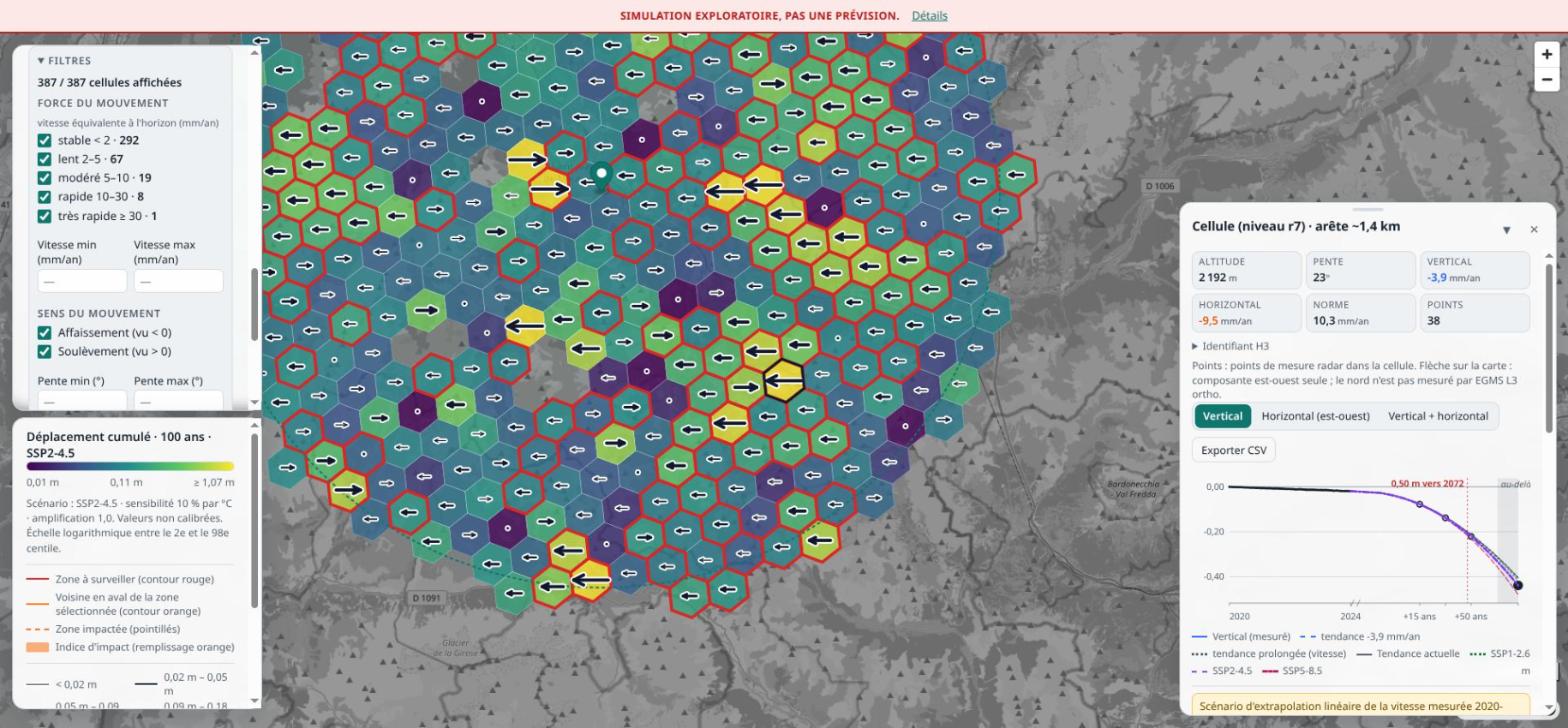Click the orange Indice d'impact swatch

click(x=38, y=647)
